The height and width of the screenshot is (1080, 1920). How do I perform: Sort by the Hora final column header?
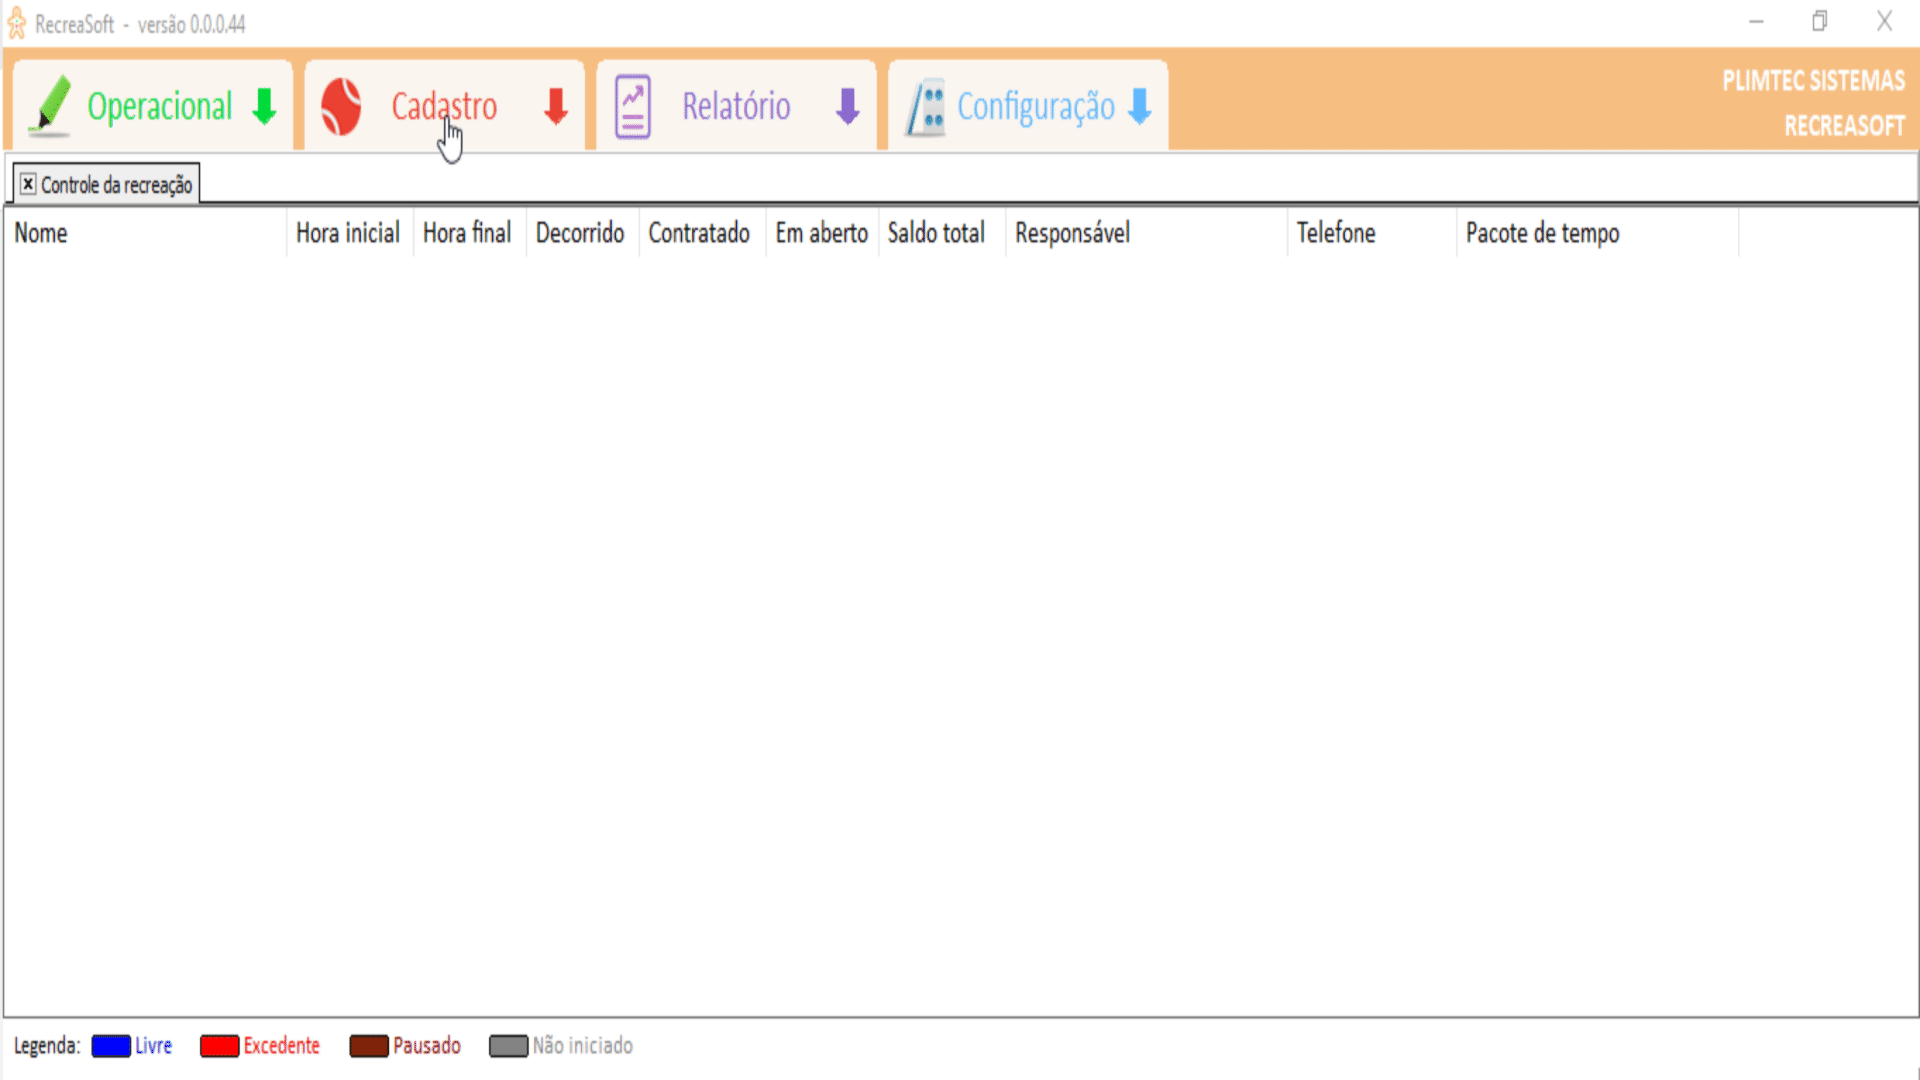tap(470, 233)
